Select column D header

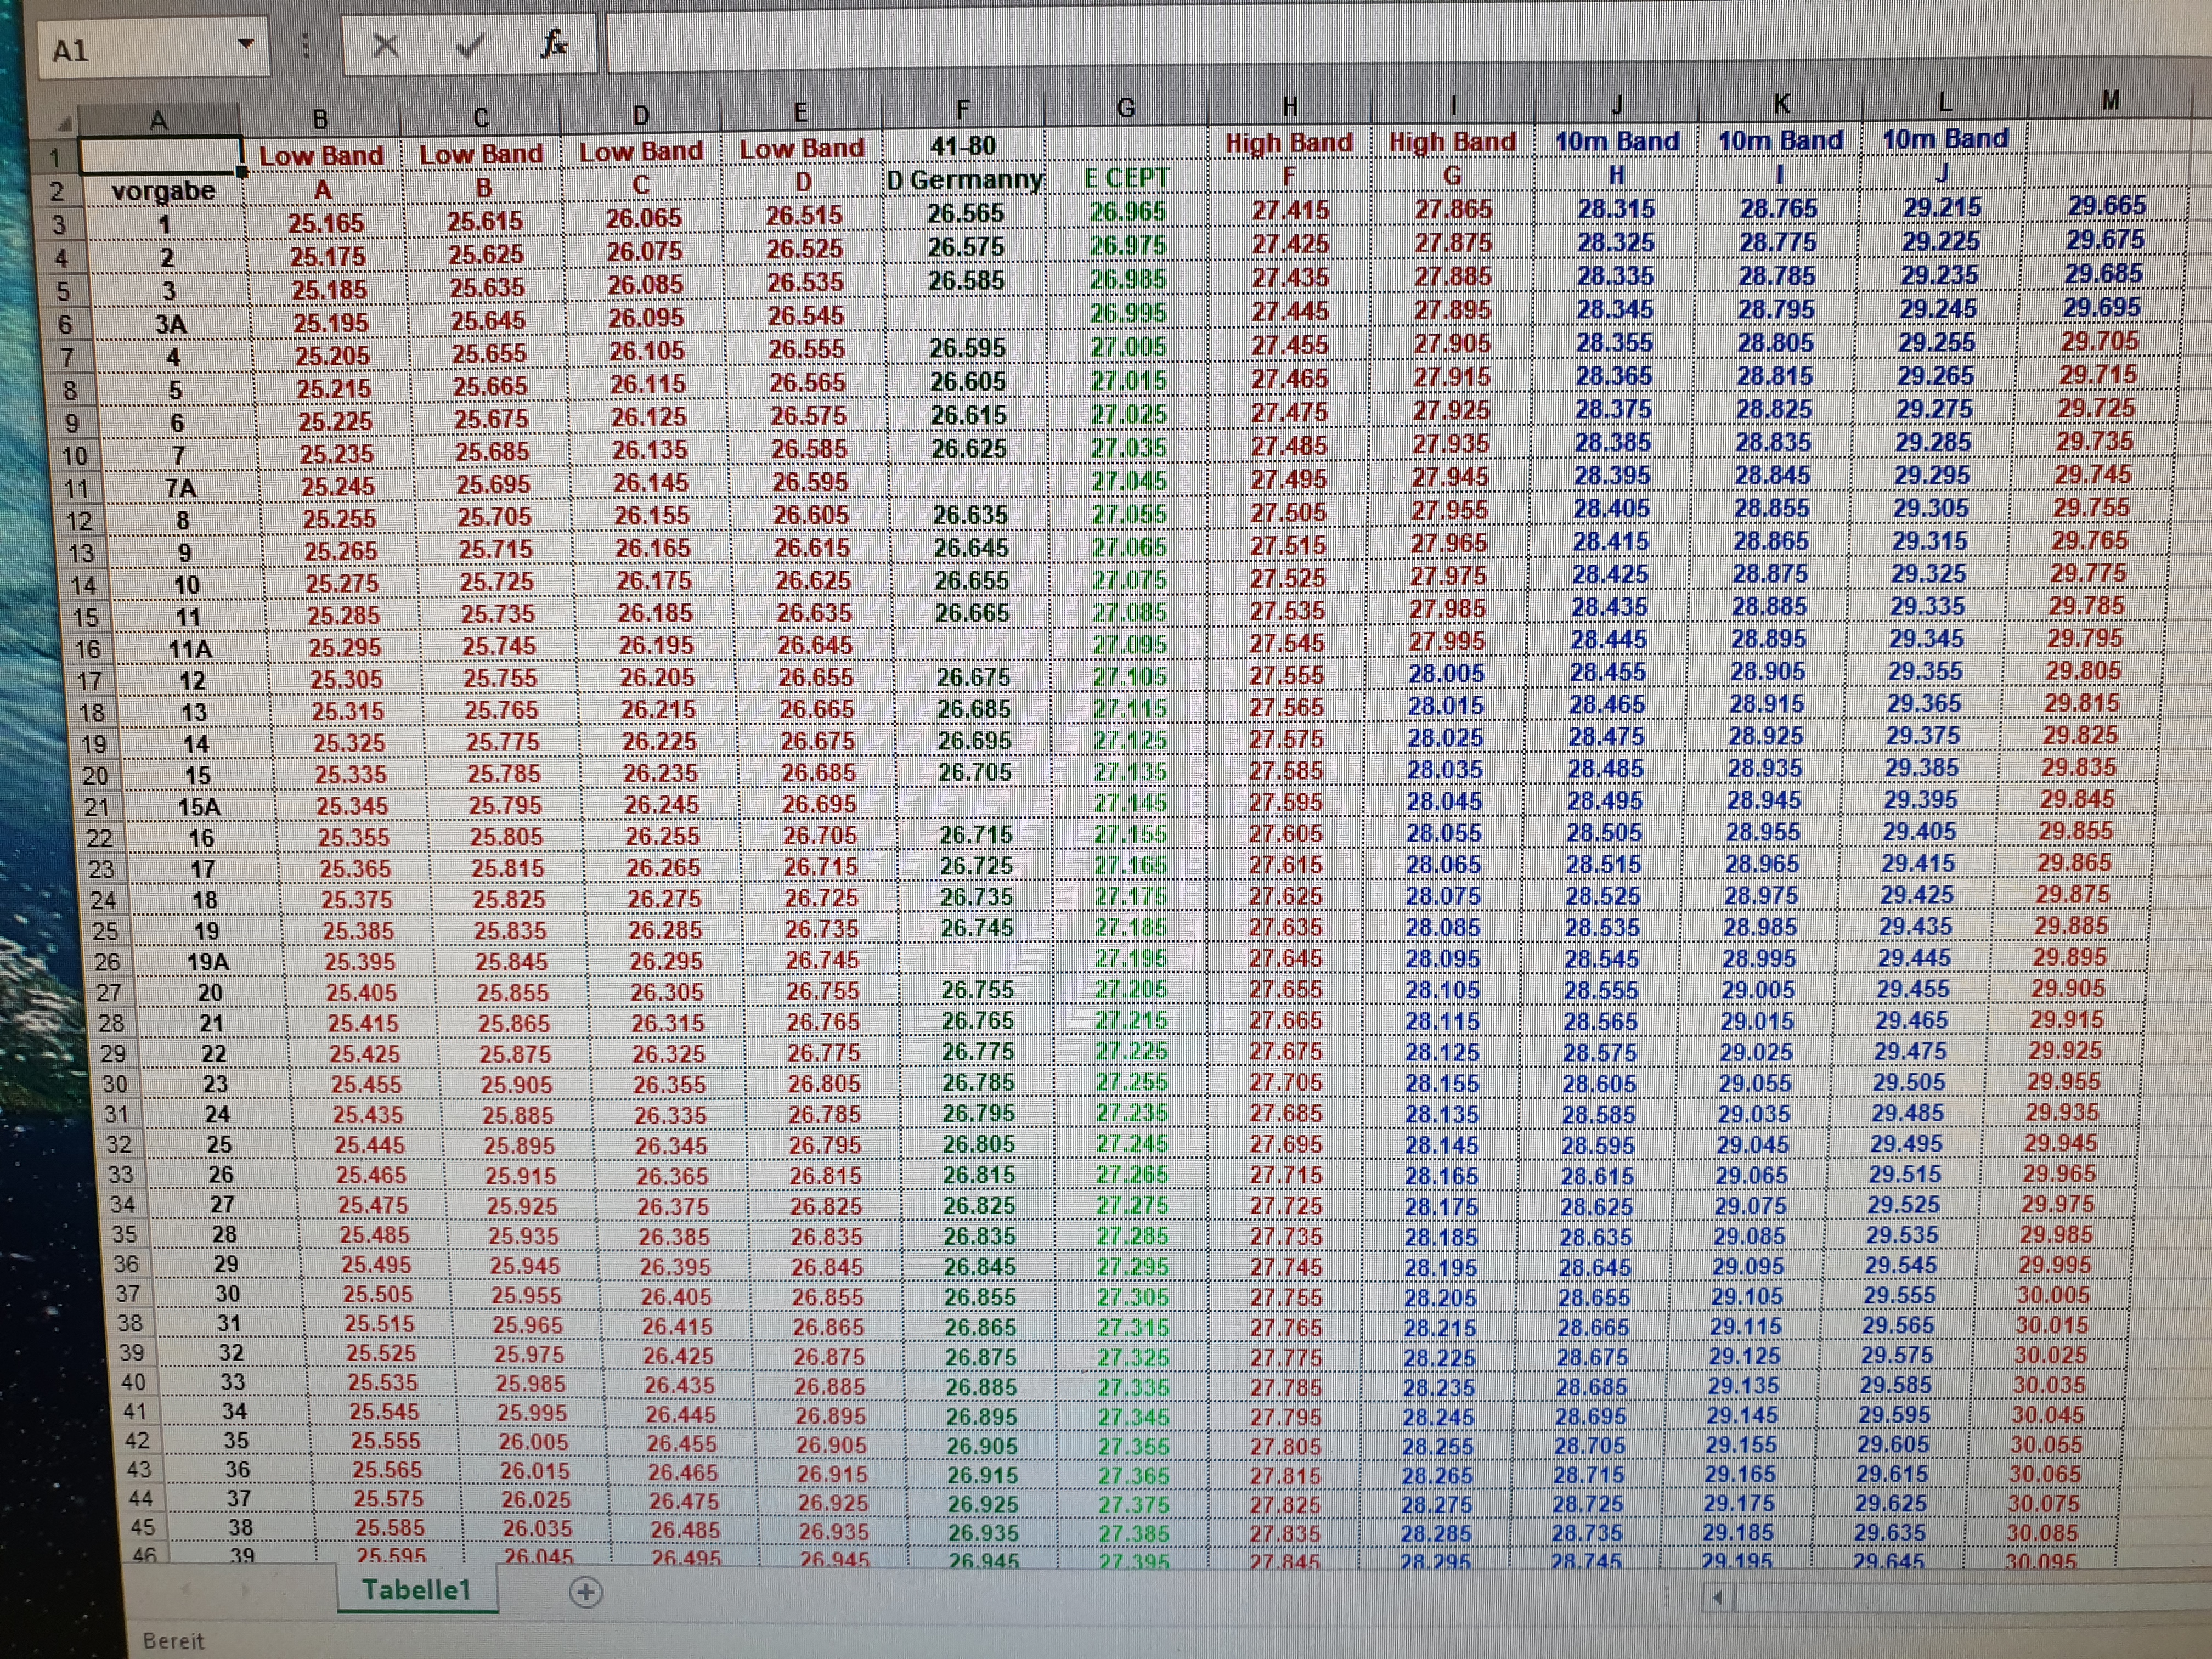click(641, 115)
